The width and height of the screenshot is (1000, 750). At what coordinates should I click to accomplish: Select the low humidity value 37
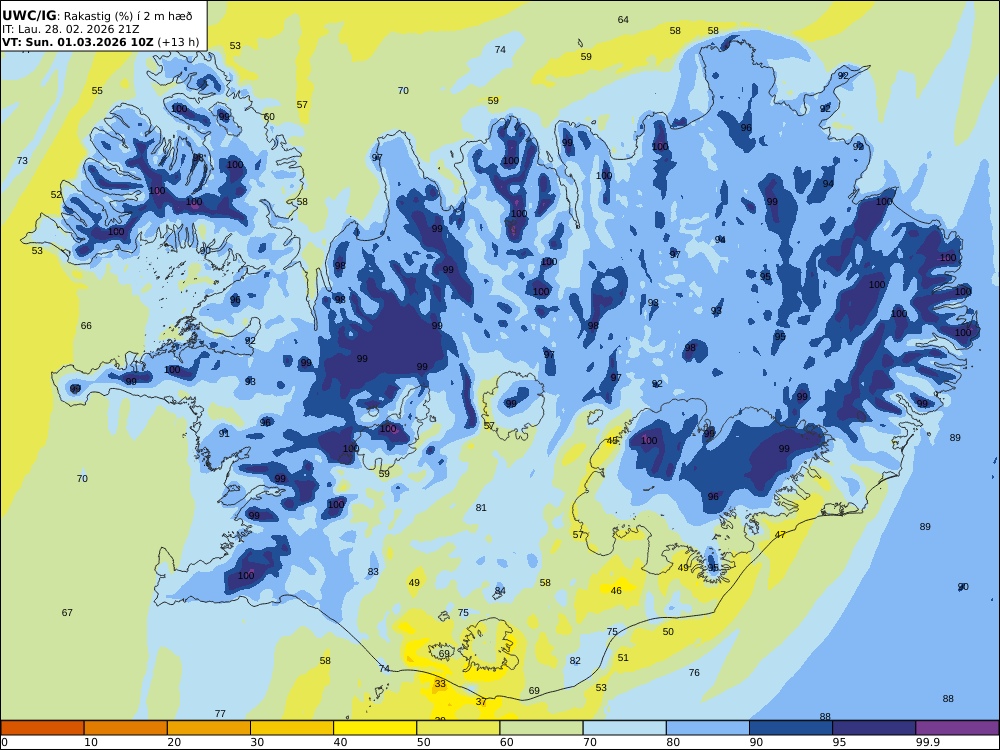[481, 702]
